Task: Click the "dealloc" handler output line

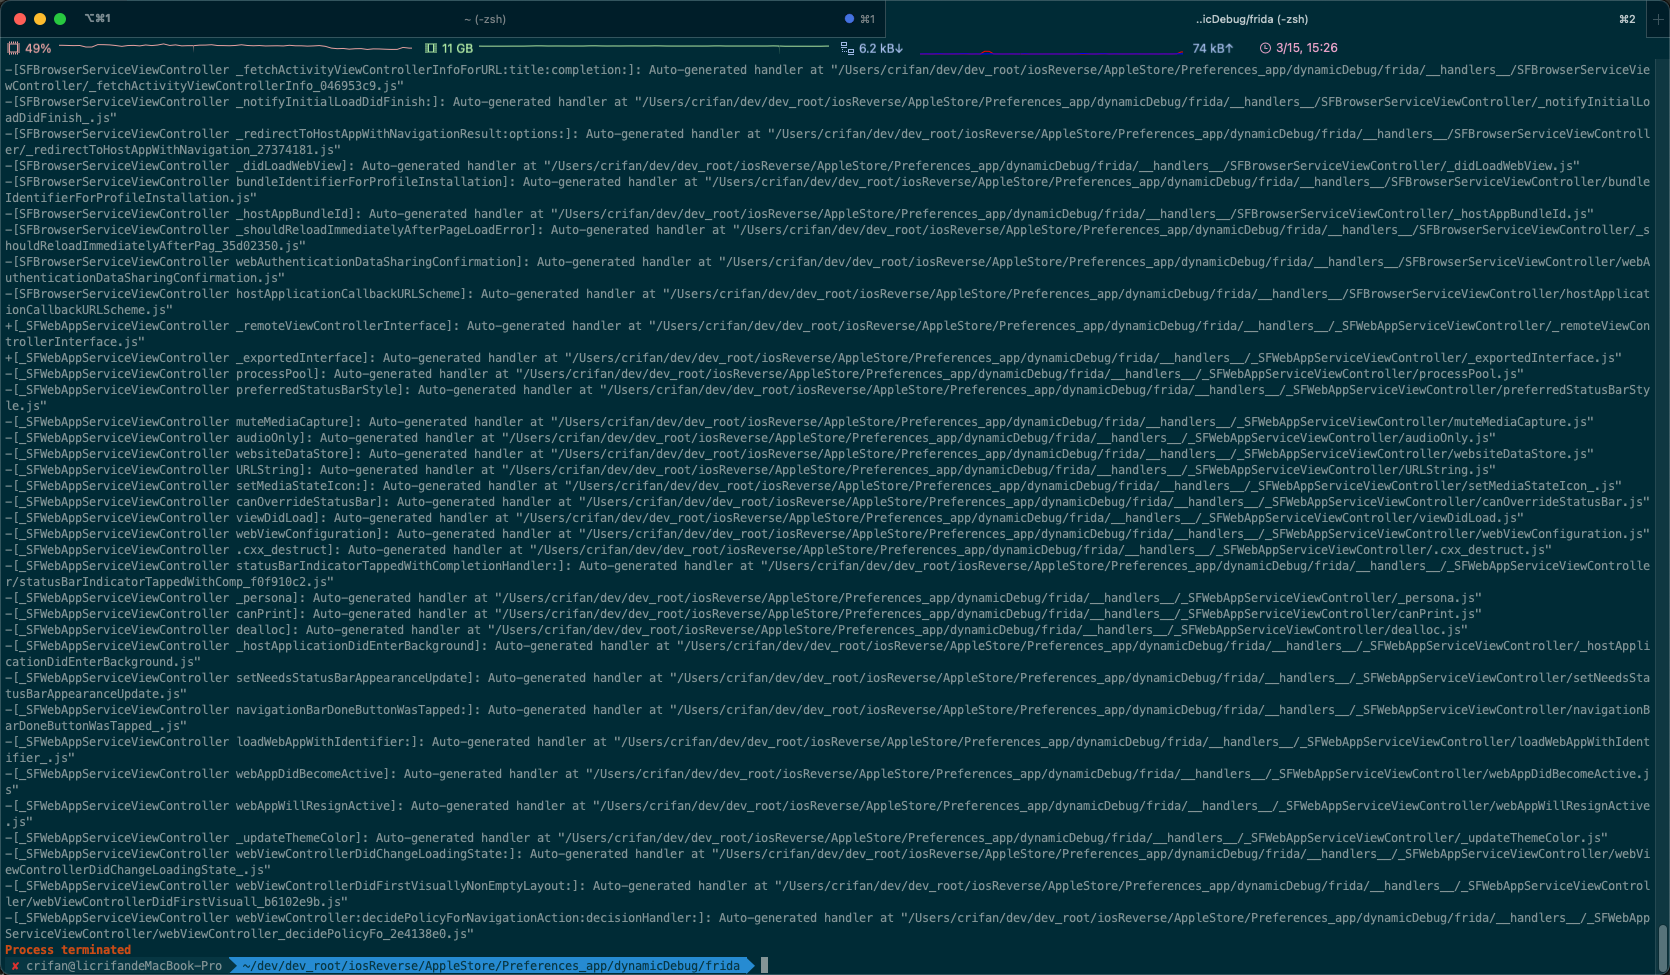Action: click(x=736, y=630)
